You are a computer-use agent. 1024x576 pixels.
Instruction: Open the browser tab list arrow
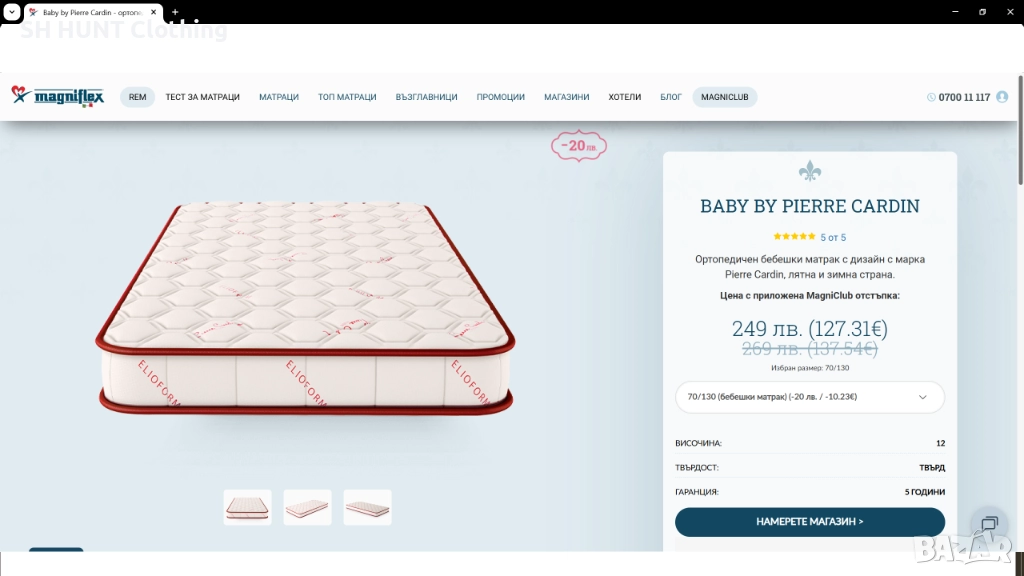(12, 12)
